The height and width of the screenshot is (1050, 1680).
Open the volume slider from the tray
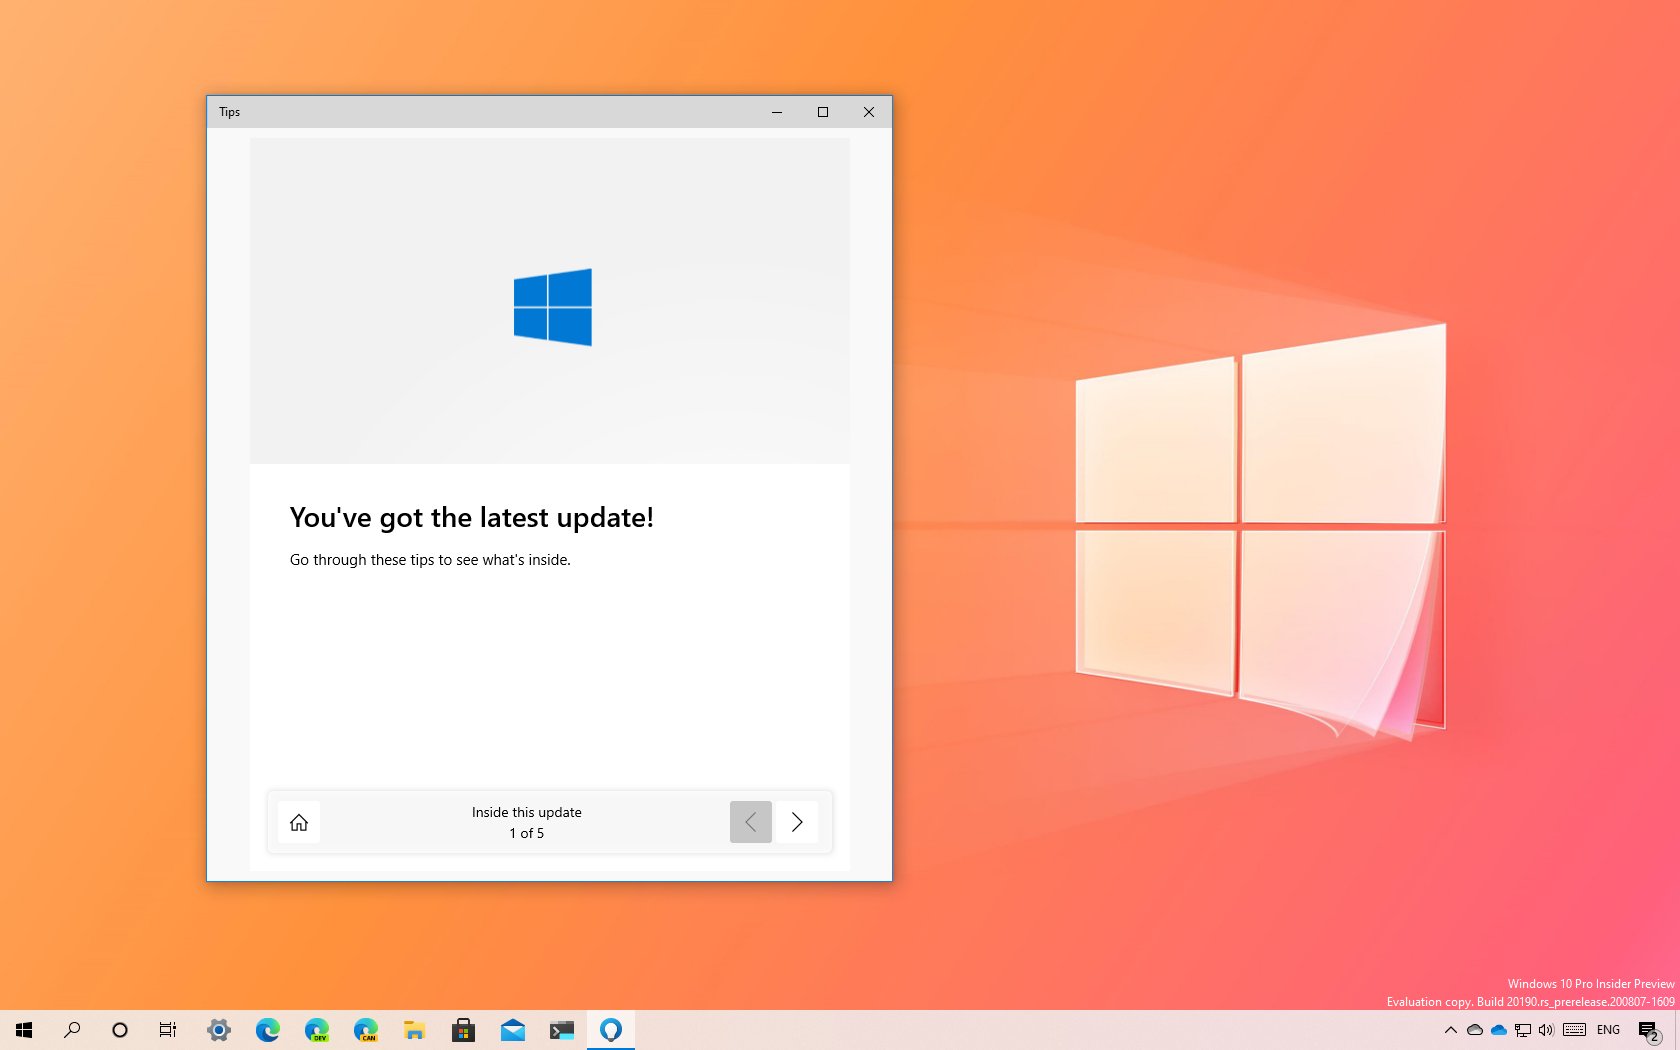(x=1546, y=1030)
